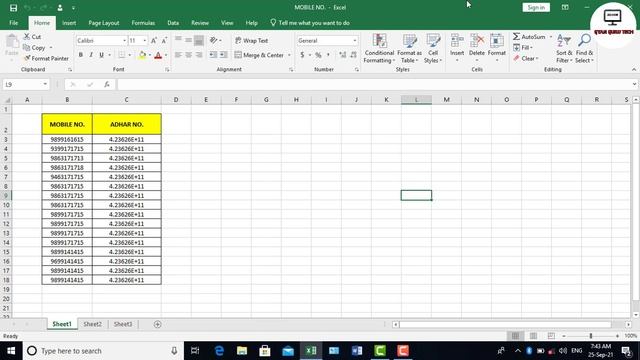Switch to Page Layout view in status bar

(533, 336)
